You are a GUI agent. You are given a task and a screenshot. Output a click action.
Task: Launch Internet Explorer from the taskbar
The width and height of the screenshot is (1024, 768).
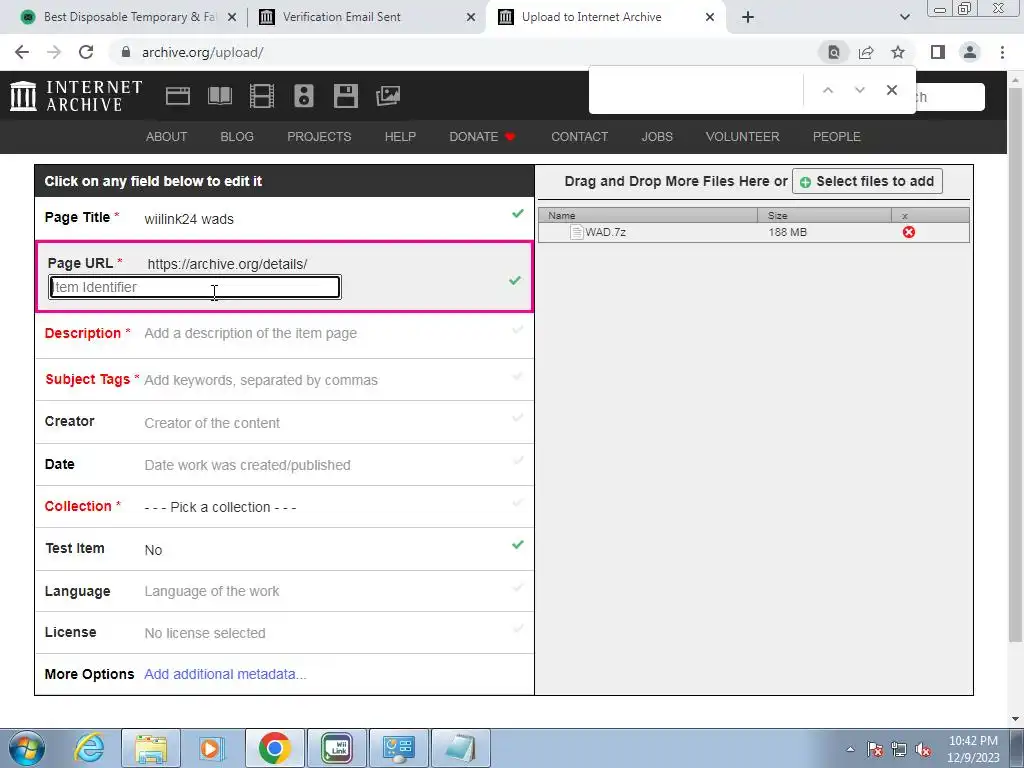89,748
